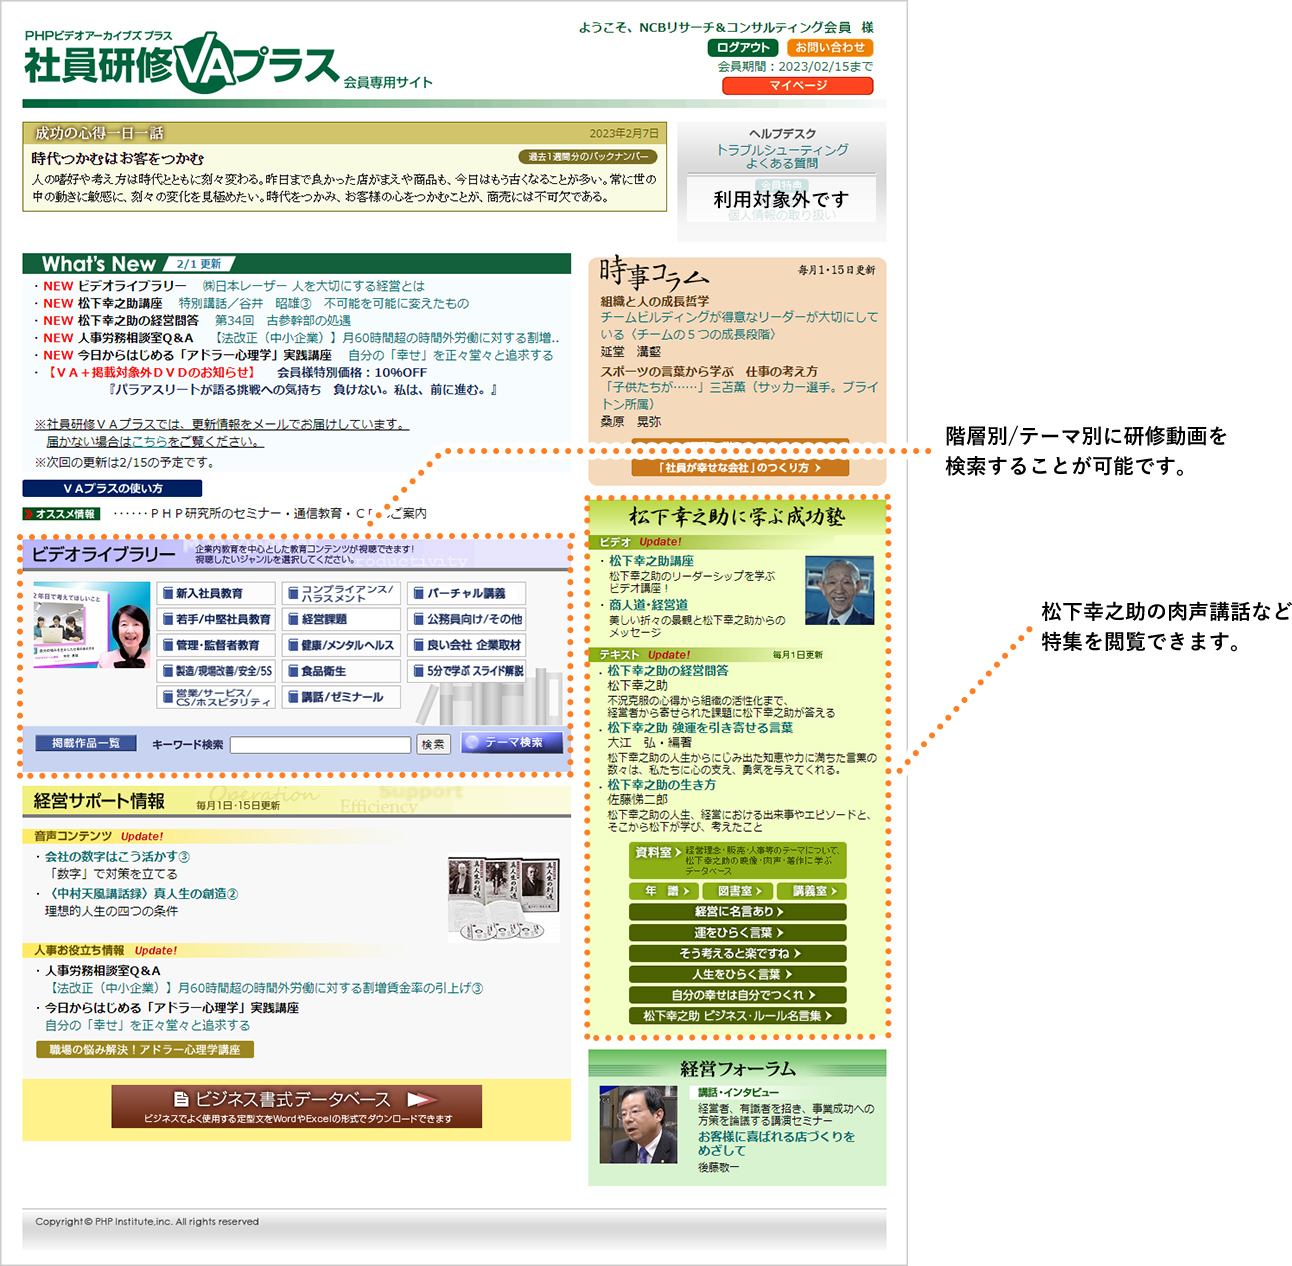This screenshot has height=1266, width=1292.
Task: Select 管理・監督者教育 category
Action: coord(214,645)
